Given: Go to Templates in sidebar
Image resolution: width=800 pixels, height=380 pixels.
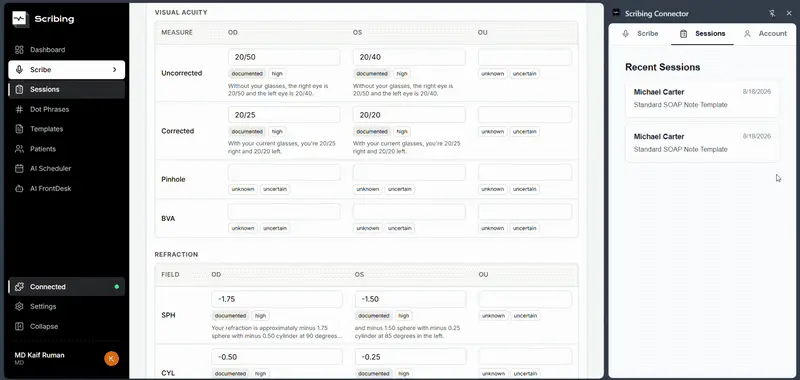Looking at the screenshot, I should [x=66, y=129].
